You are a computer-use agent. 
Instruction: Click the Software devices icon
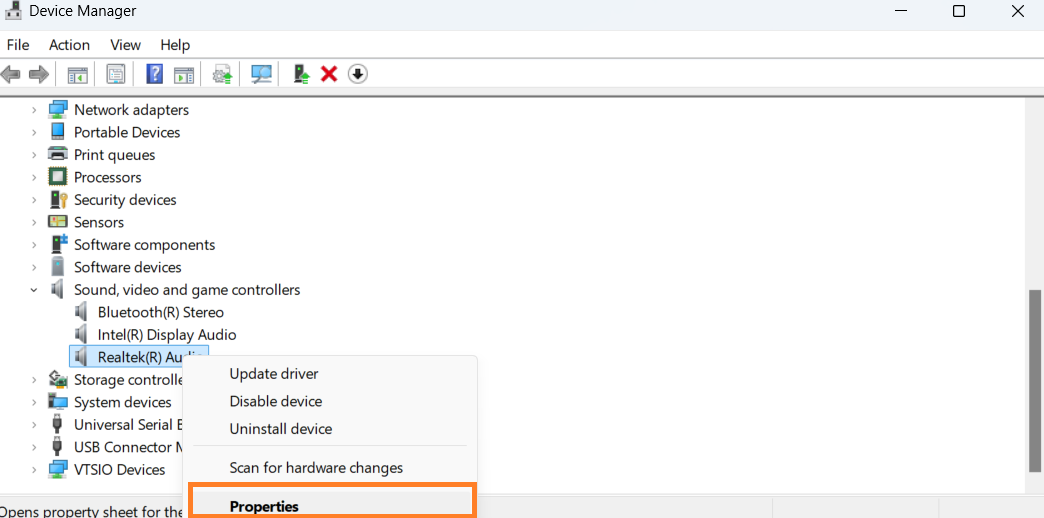pos(58,267)
